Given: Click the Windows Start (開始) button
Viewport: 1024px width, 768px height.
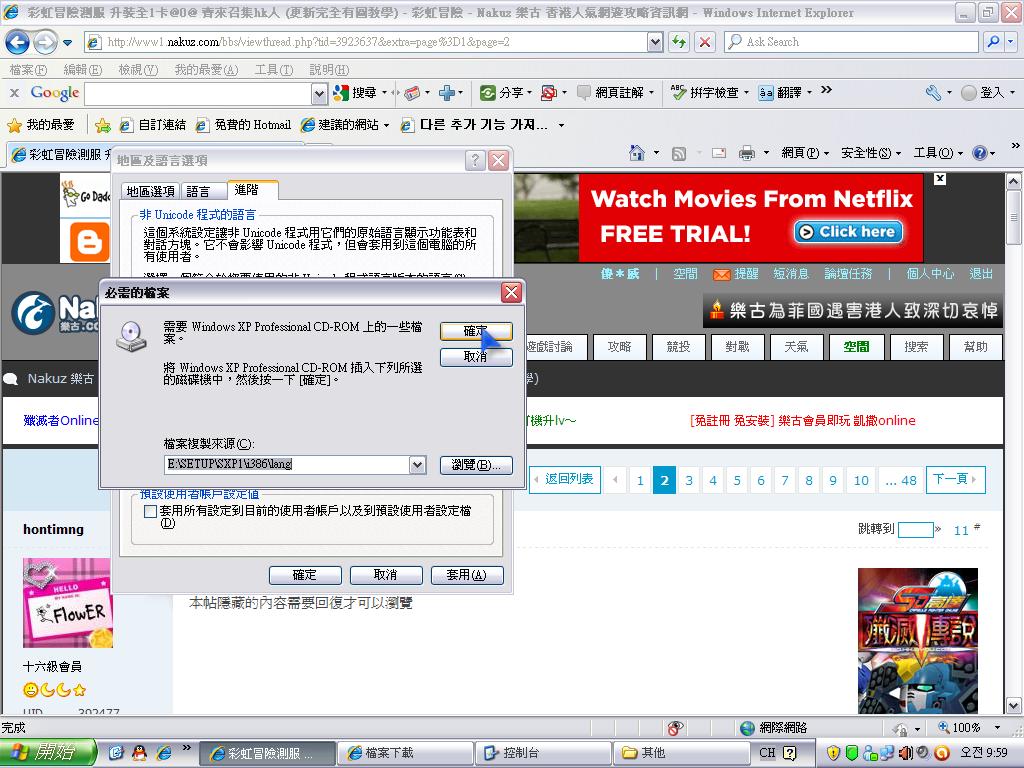Looking at the screenshot, I should 48,753.
